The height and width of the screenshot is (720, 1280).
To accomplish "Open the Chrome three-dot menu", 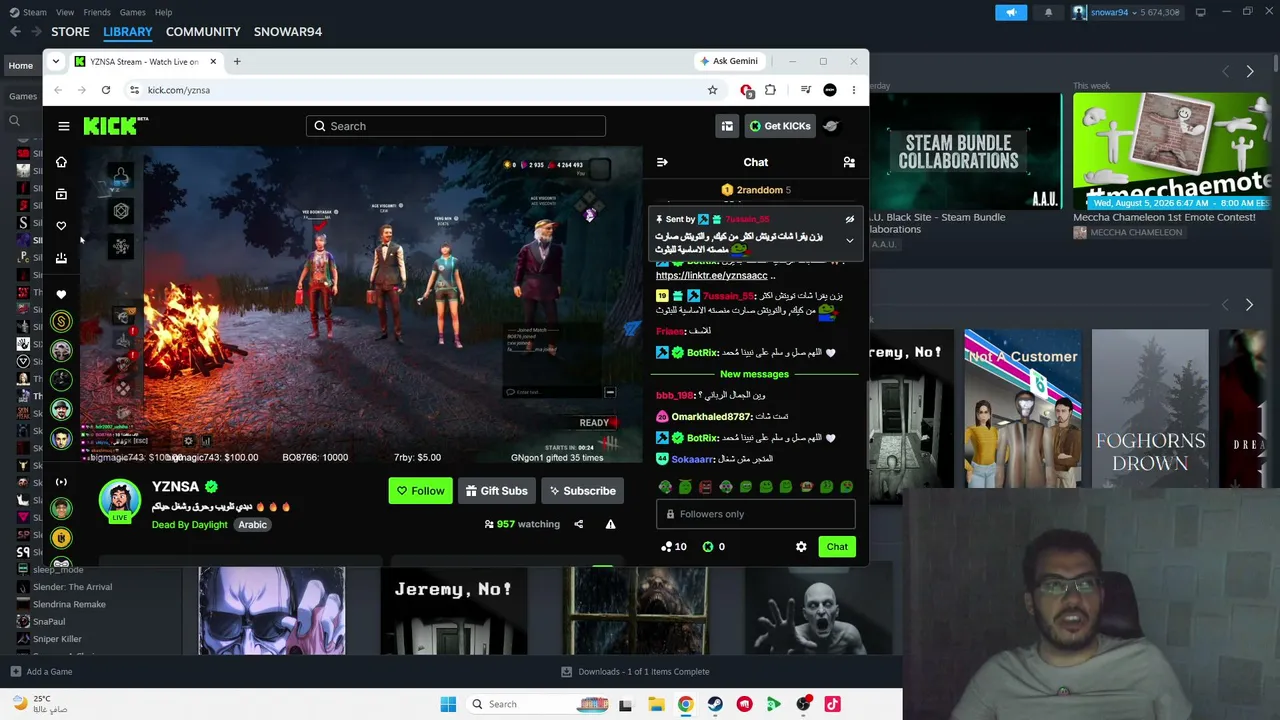I will tap(853, 90).
